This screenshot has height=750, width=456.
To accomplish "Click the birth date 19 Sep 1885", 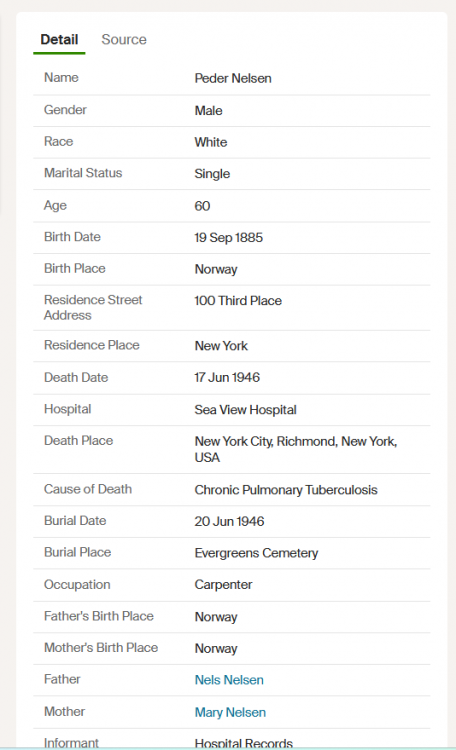I will [229, 238].
